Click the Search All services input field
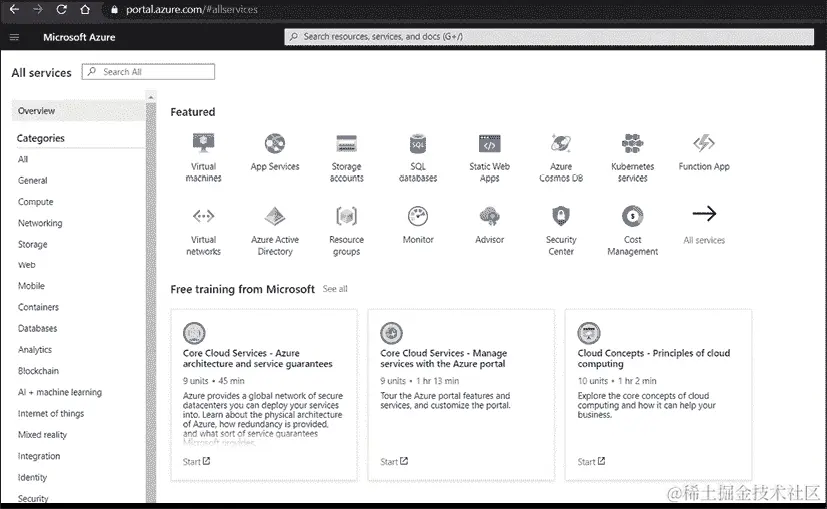 tap(148, 72)
